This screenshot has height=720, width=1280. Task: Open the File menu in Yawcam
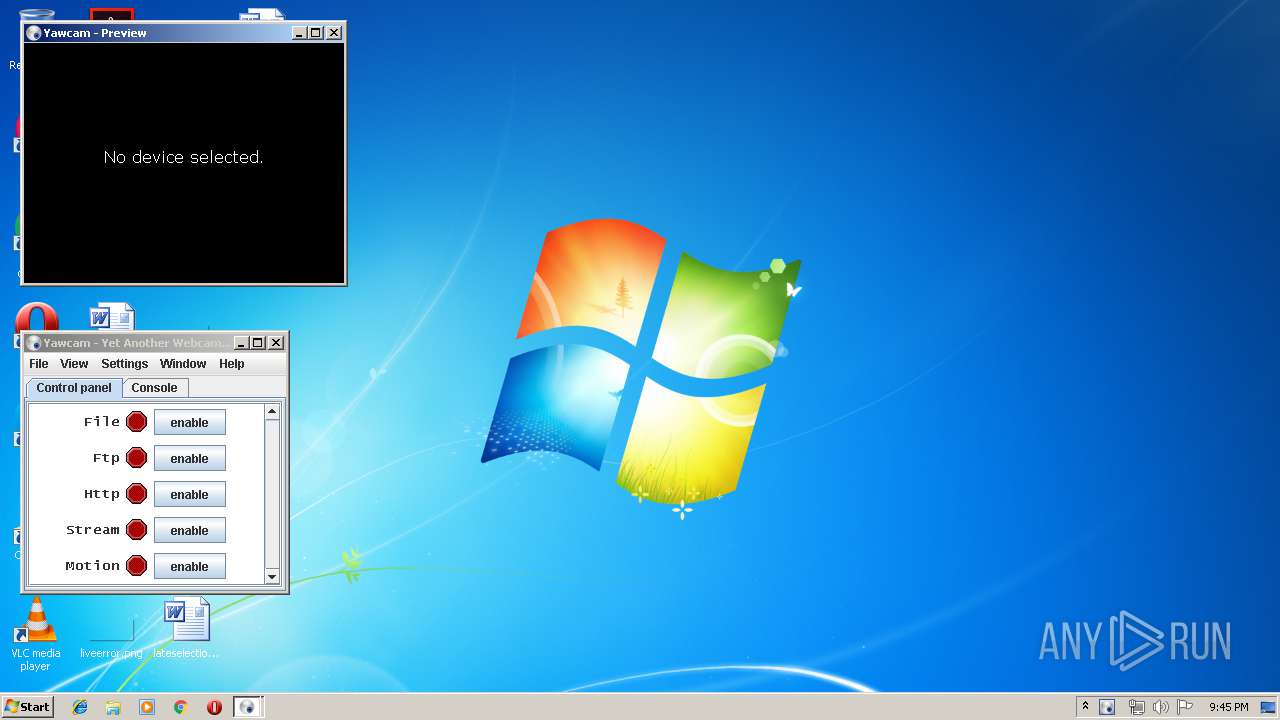point(39,364)
